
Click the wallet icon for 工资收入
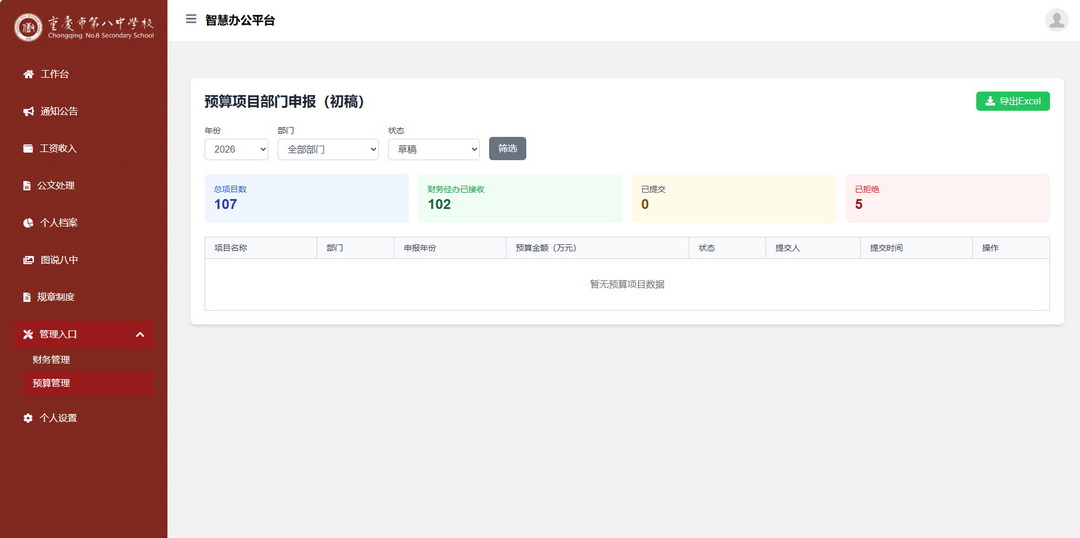click(28, 148)
